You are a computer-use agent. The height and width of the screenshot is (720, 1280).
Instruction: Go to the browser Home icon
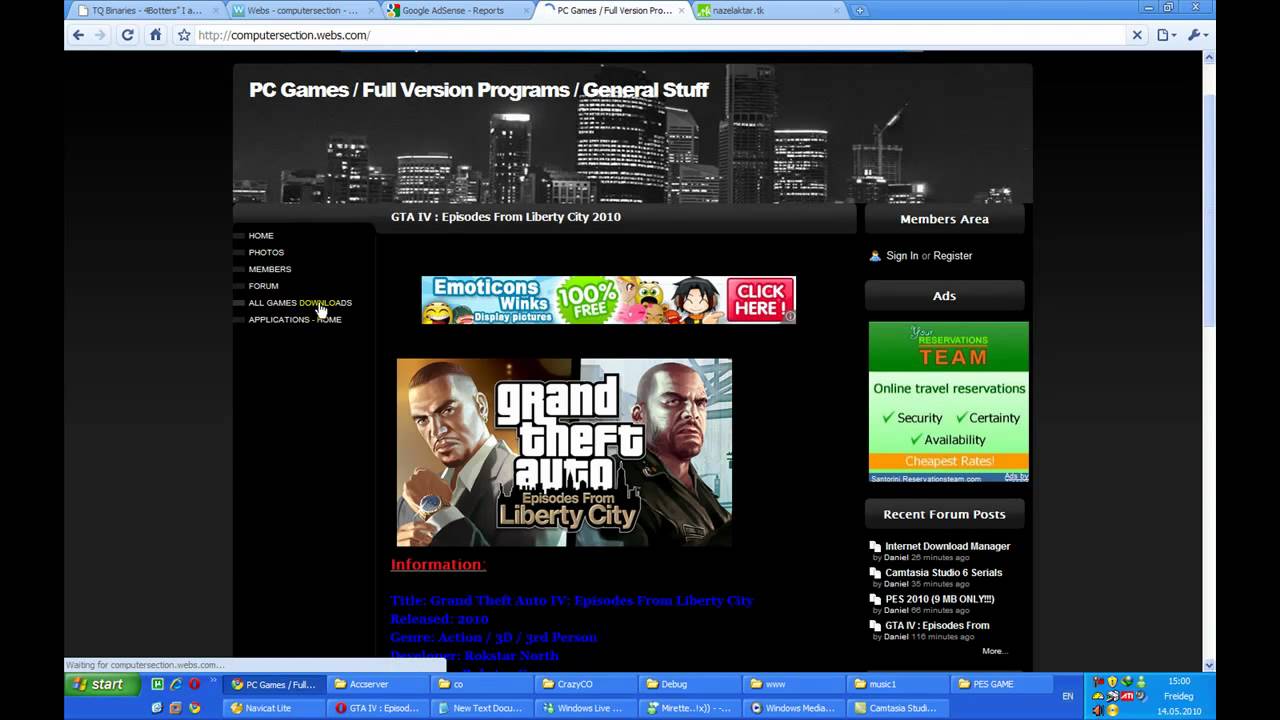tap(155, 35)
